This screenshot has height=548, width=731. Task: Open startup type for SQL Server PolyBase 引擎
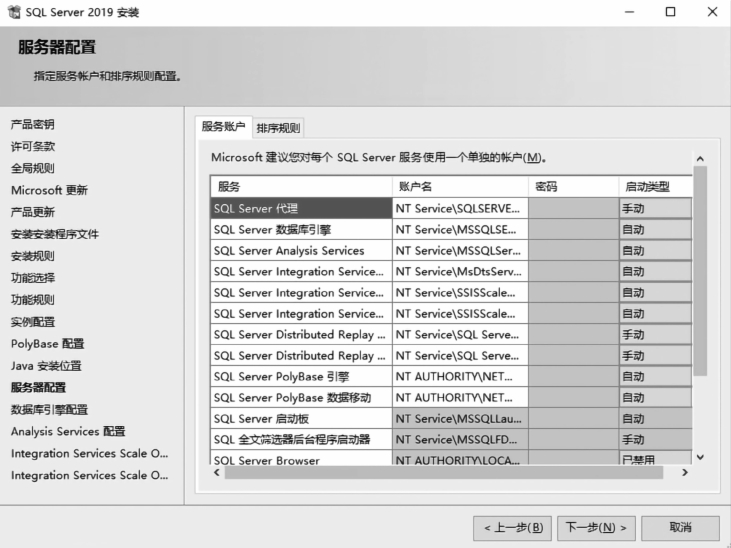click(655, 376)
